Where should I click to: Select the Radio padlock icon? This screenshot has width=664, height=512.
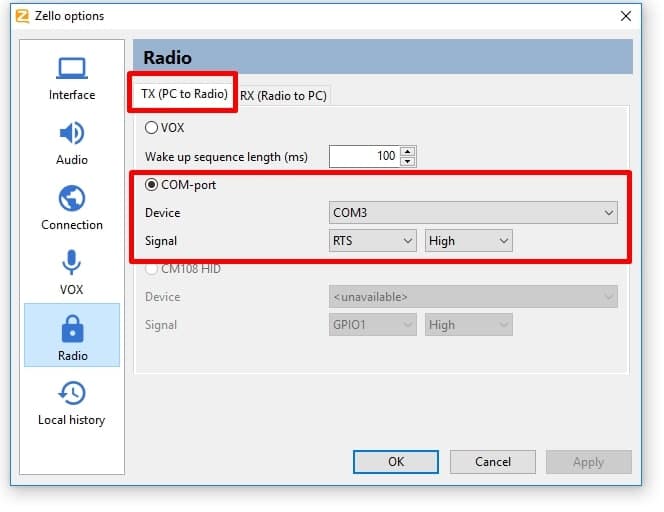click(x=71, y=329)
